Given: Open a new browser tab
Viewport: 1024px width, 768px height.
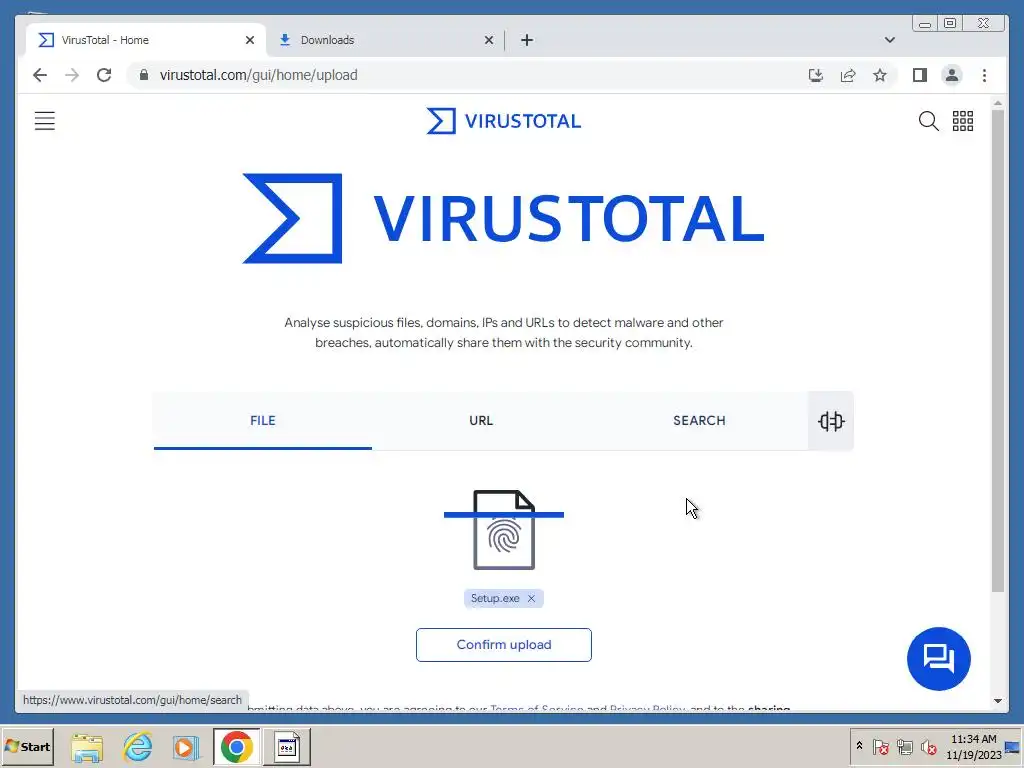Looking at the screenshot, I should pyautogui.click(x=527, y=40).
